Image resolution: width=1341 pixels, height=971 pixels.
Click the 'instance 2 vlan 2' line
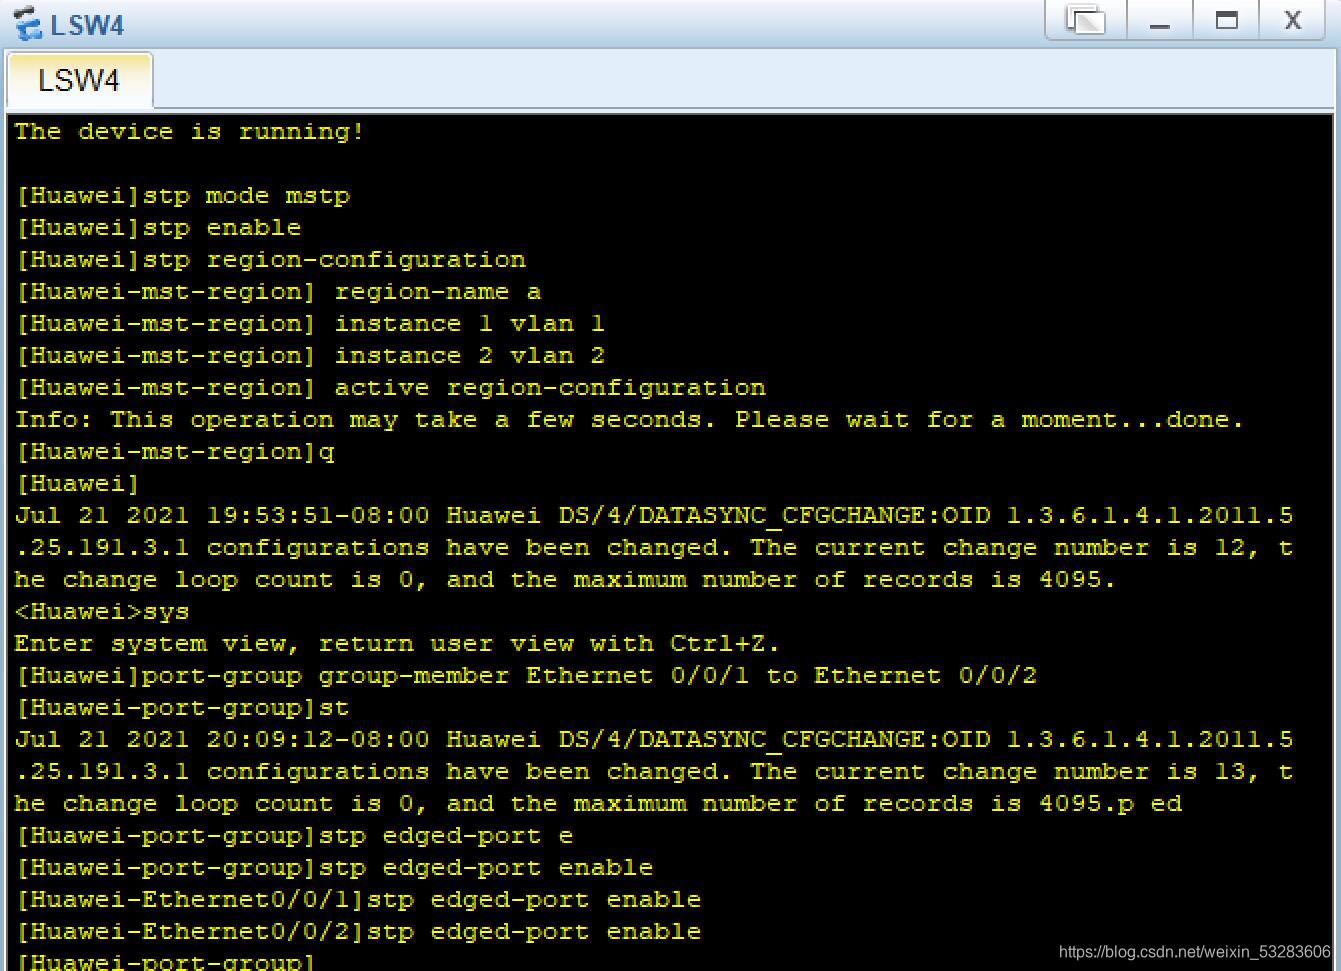[x=311, y=356]
